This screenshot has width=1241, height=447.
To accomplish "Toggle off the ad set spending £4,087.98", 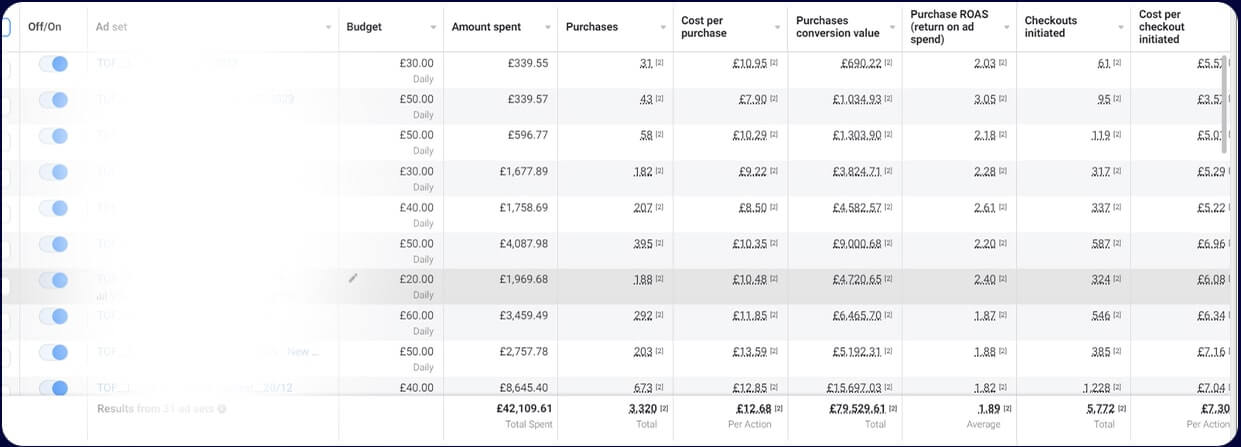I will 54,244.
